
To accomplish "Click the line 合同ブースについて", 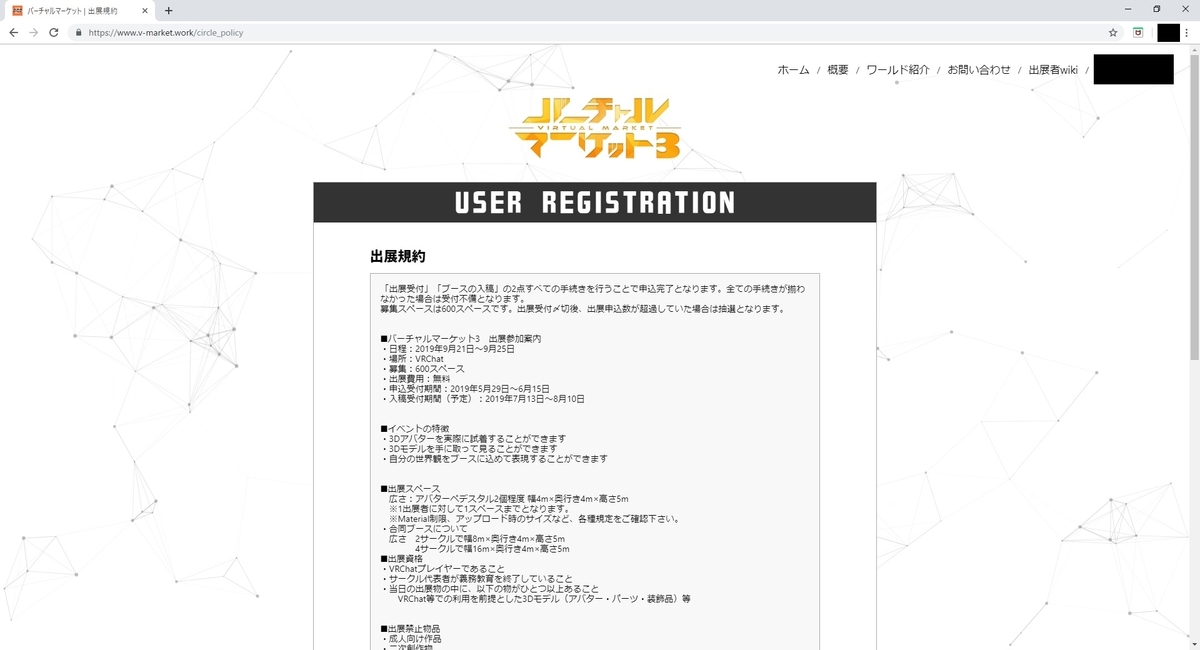I will point(426,528).
